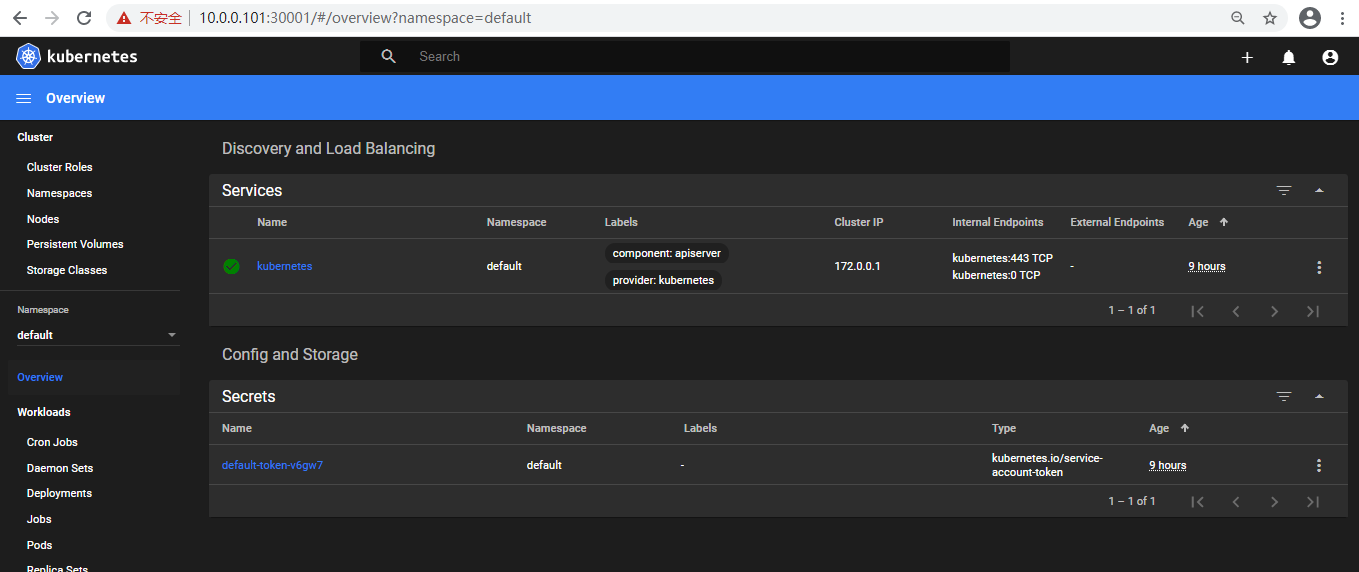Viewport: 1359px width, 572px height.
Task: Collapse the Services card
Action: pos(1319,190)
